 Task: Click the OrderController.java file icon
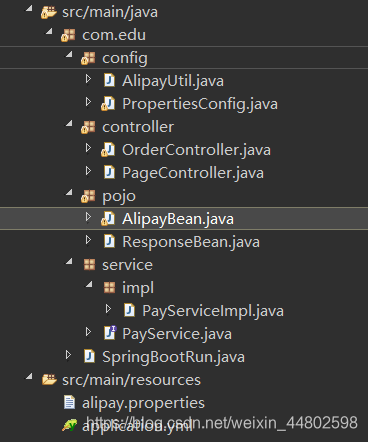point(108,150)
